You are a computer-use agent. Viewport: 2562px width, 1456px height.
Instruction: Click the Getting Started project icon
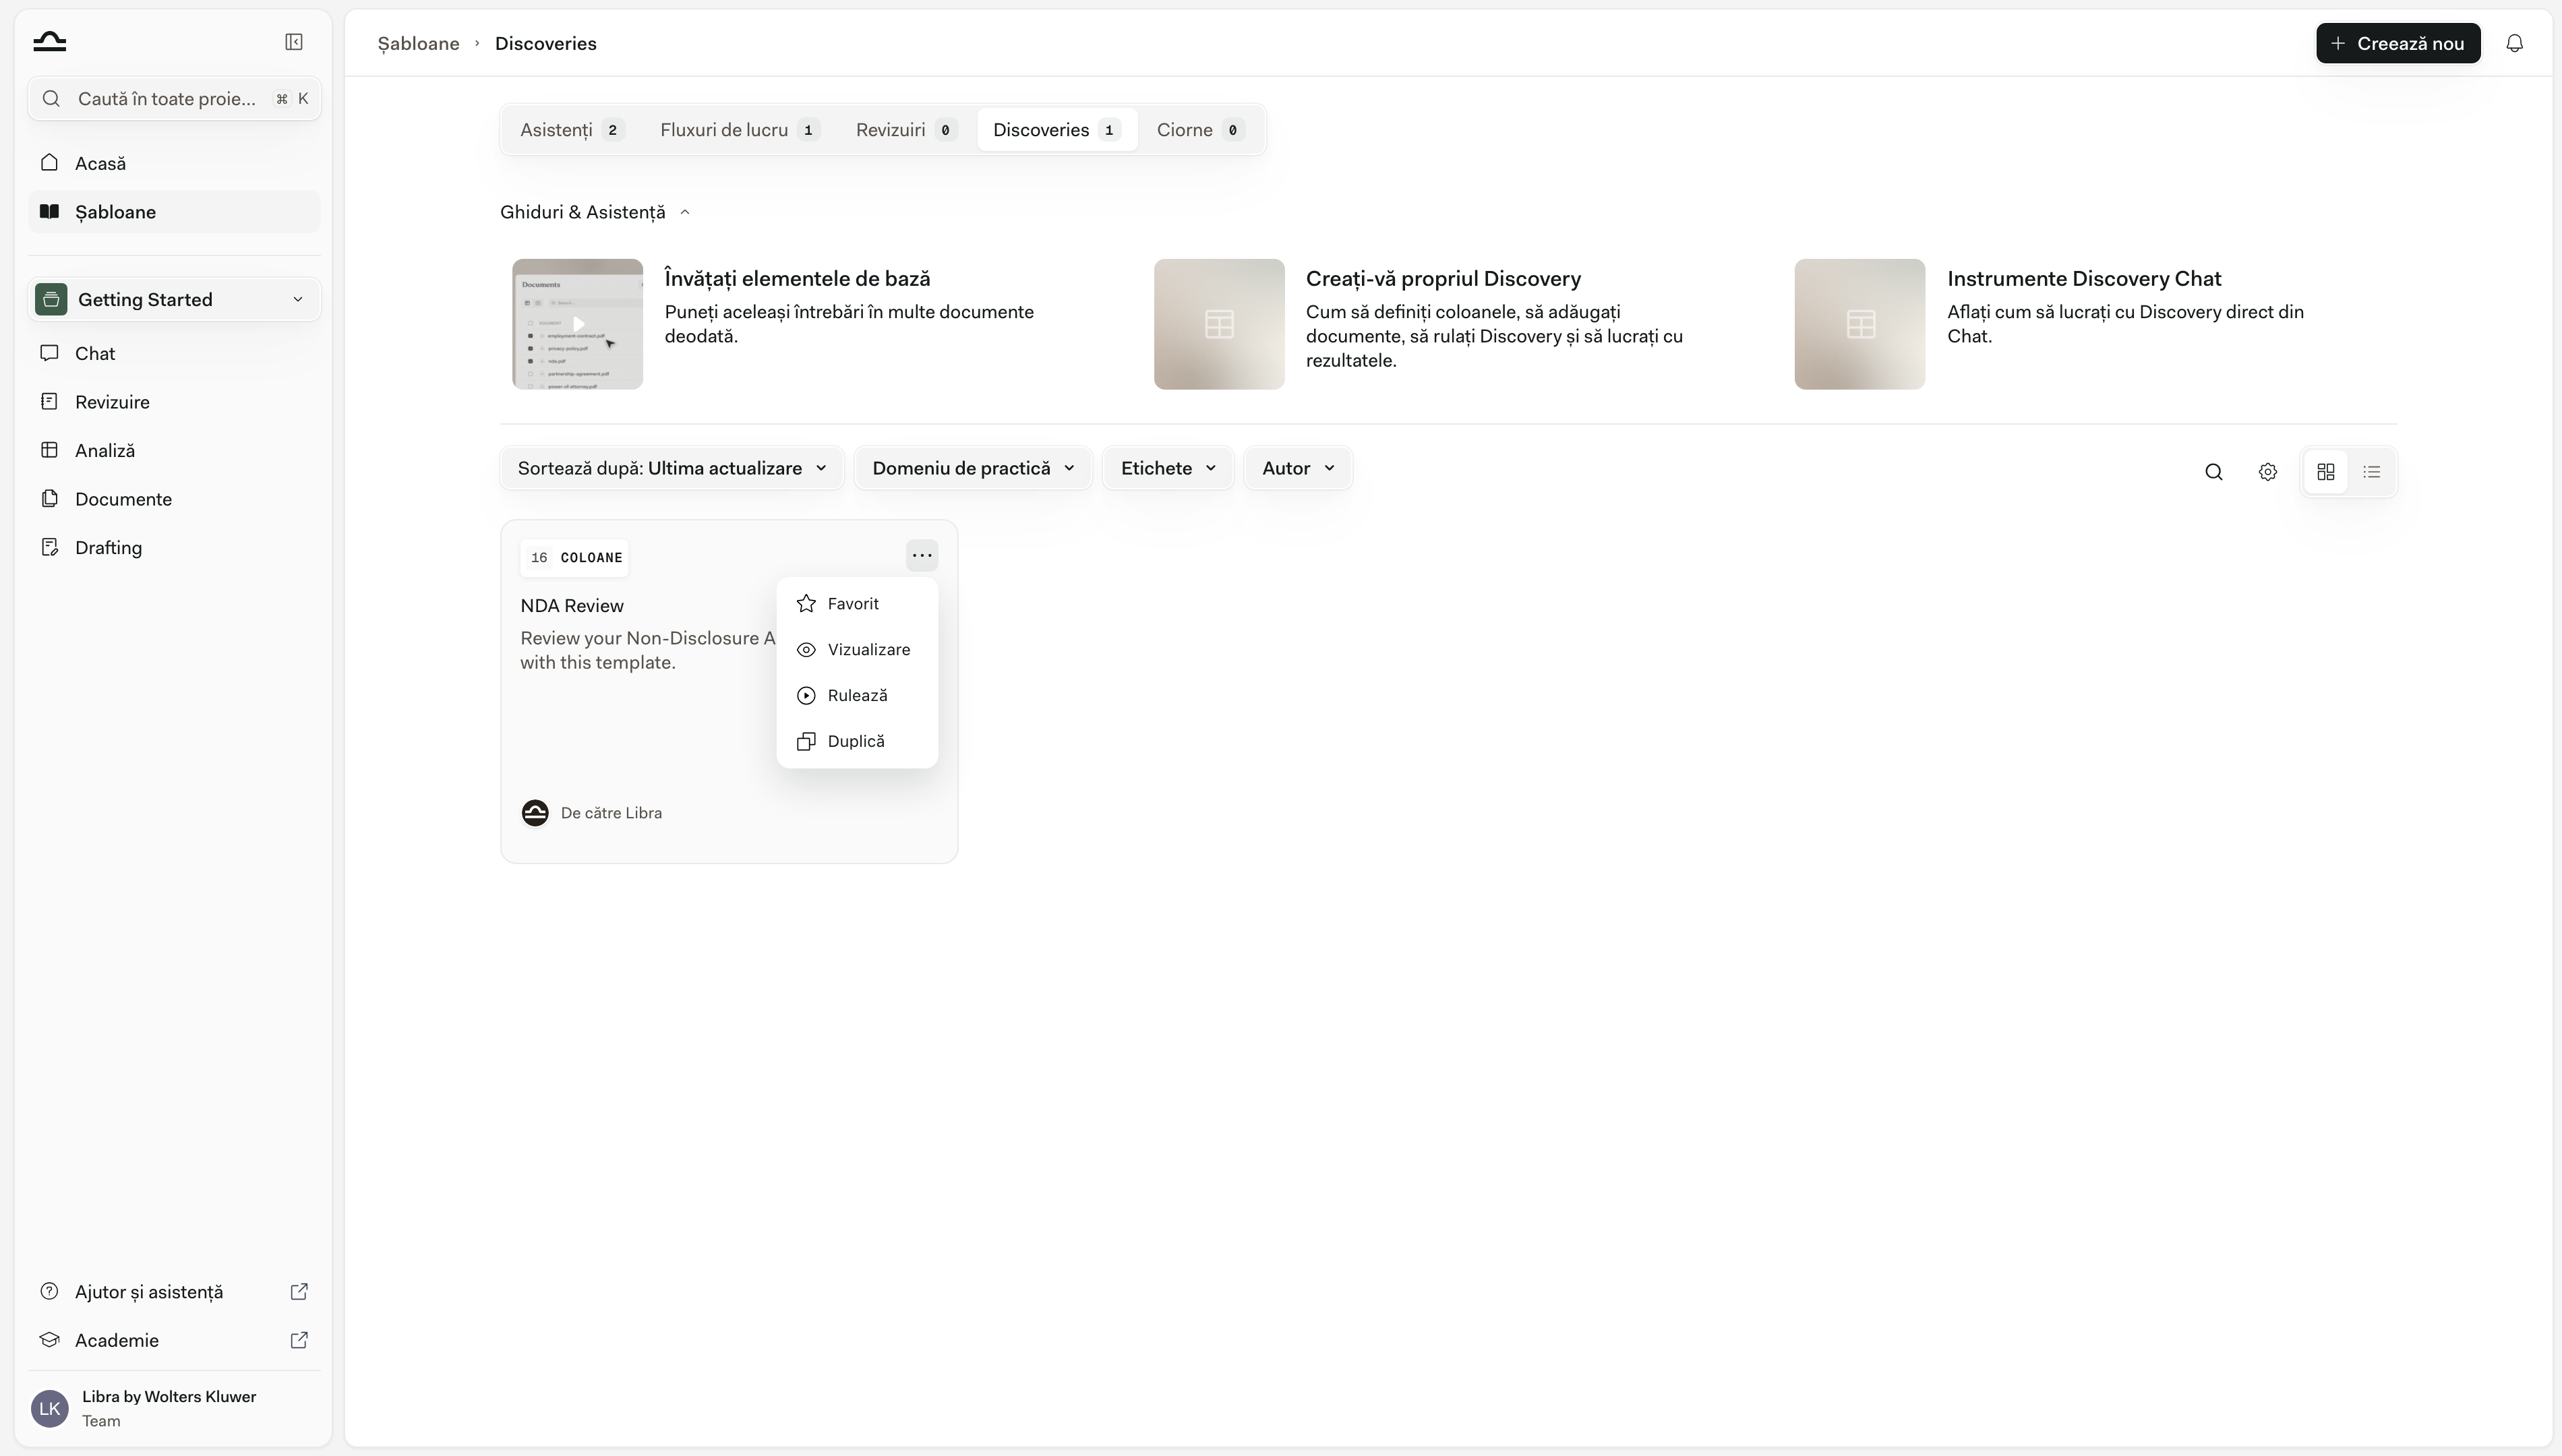51,299
